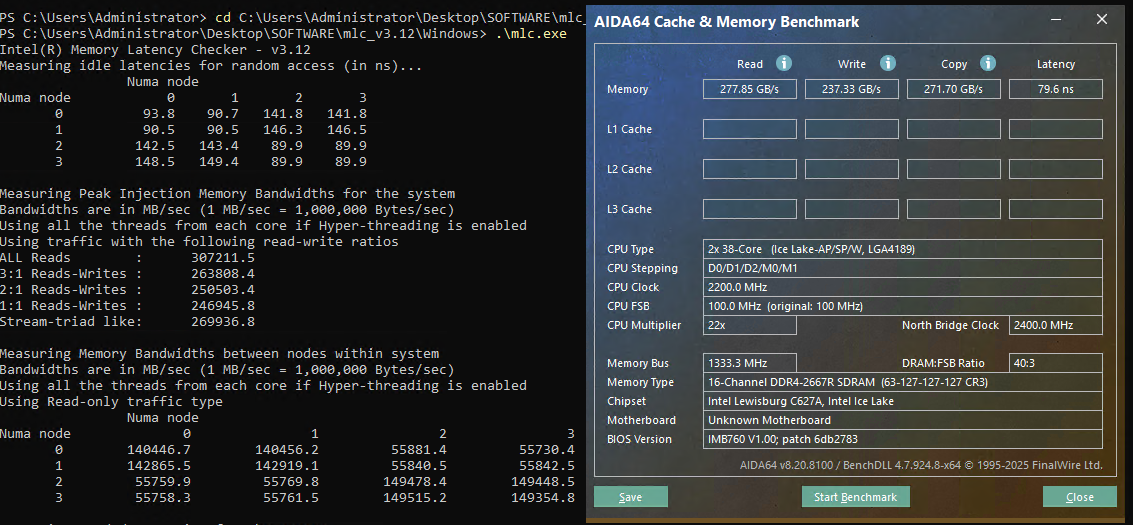
Task: Click the Read info icon
Action: (783, 64)
